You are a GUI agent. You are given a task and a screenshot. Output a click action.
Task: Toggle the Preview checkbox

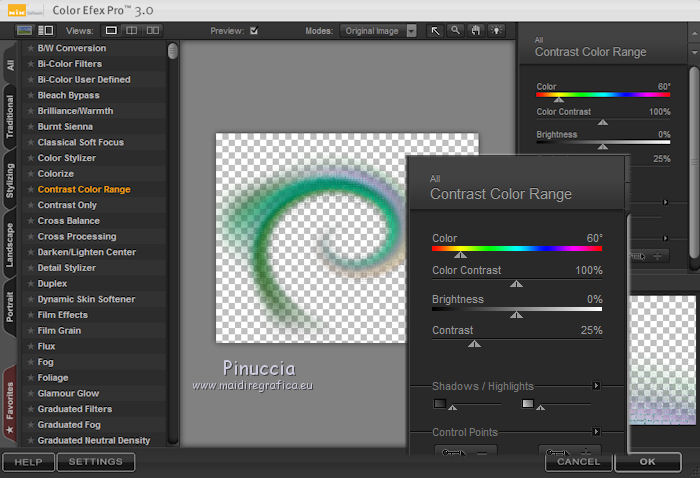tap(254, 31)
